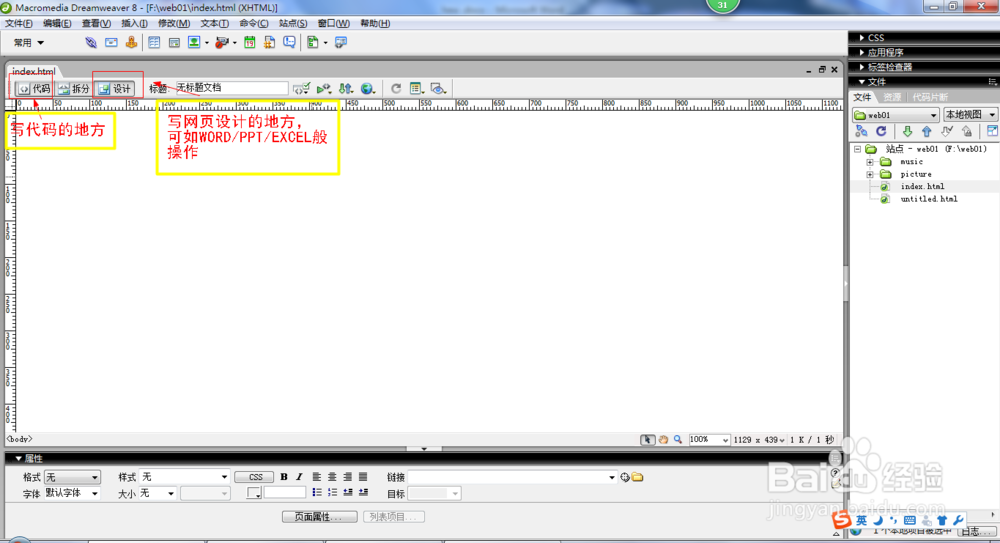Click the Expand Files panel icon
Screen dimensions: 1000x543
point(992,131)
